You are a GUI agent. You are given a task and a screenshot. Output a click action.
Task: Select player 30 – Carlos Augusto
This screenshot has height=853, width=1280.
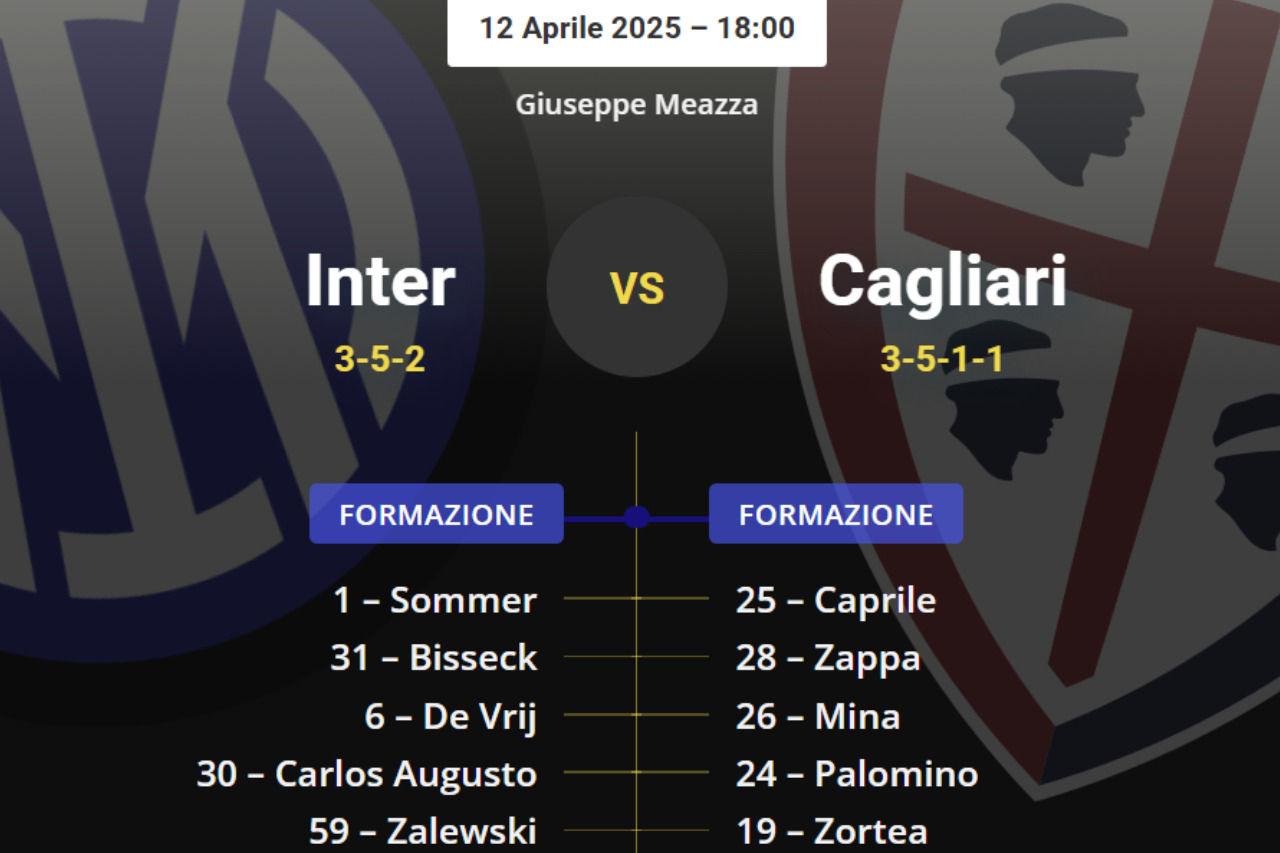(x=367, y=774)
